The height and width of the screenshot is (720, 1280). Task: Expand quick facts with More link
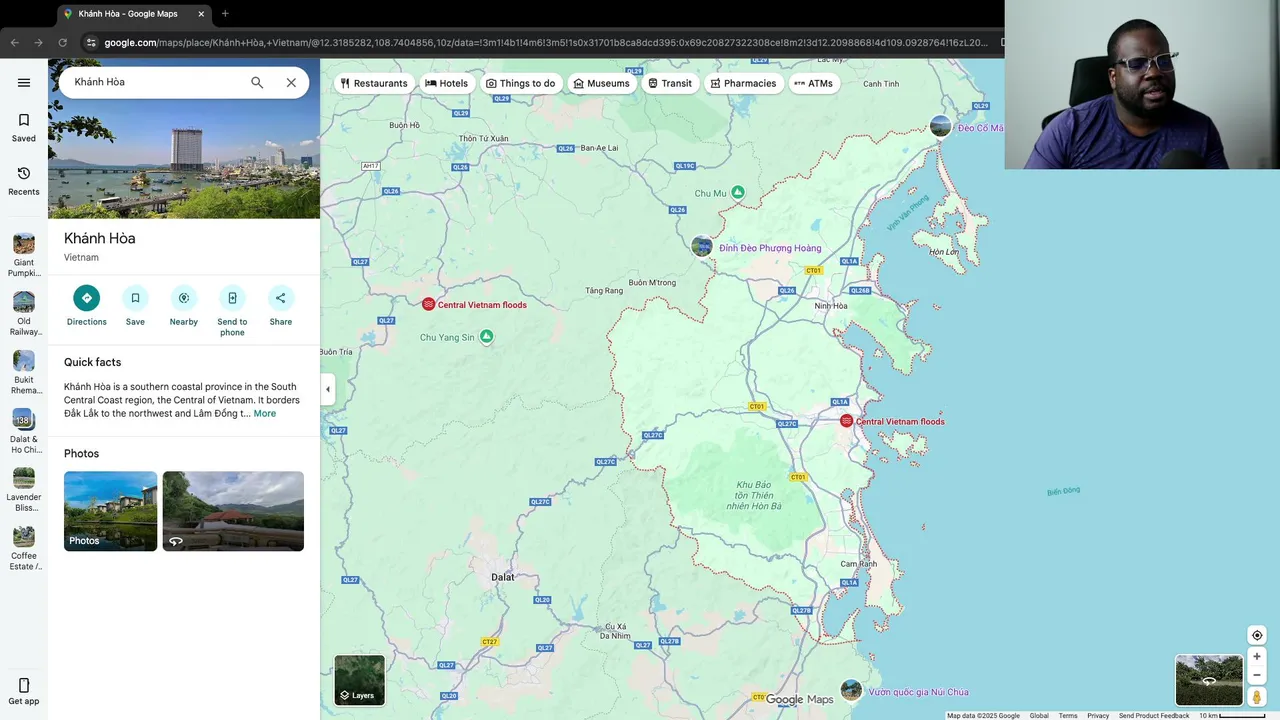click(264, 414)
